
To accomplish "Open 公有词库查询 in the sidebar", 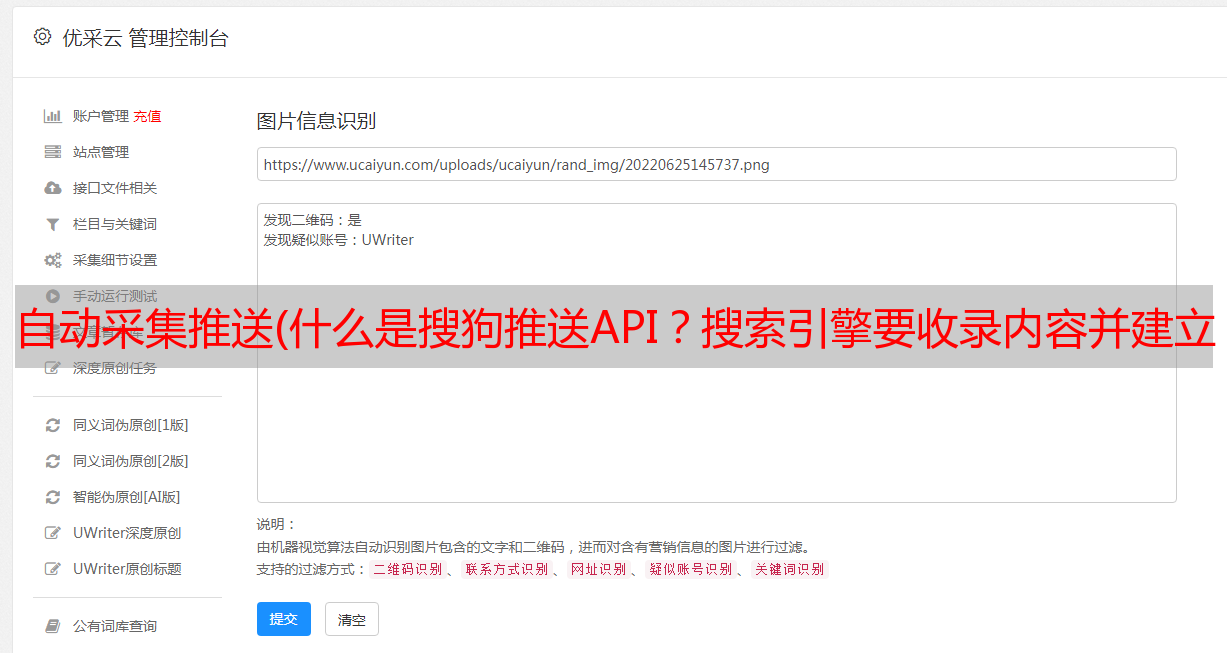I will (x=115, y=626).
